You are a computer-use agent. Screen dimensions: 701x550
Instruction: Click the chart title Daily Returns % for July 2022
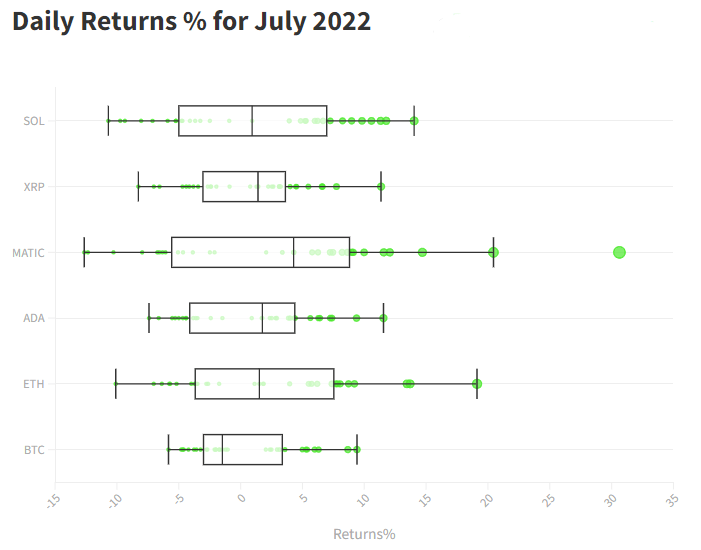tap(191, 21)
